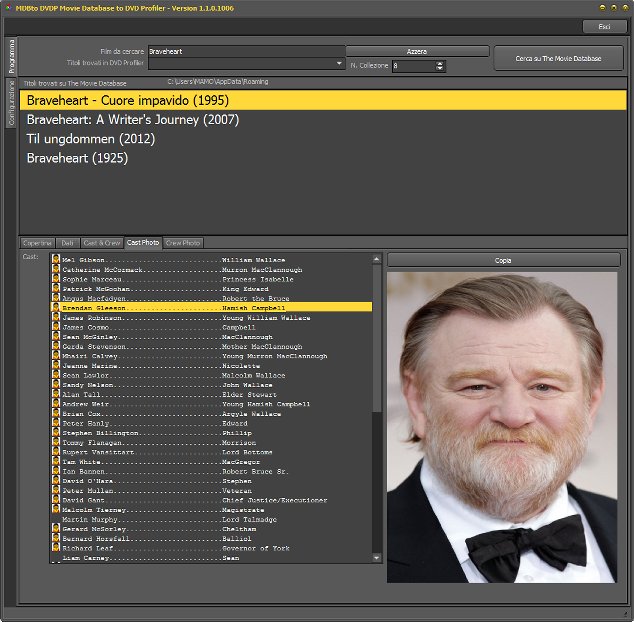Click the cast list scroll up arrow
The width and height of the screenshot is (634, 622).
click(x=376, y=259)
